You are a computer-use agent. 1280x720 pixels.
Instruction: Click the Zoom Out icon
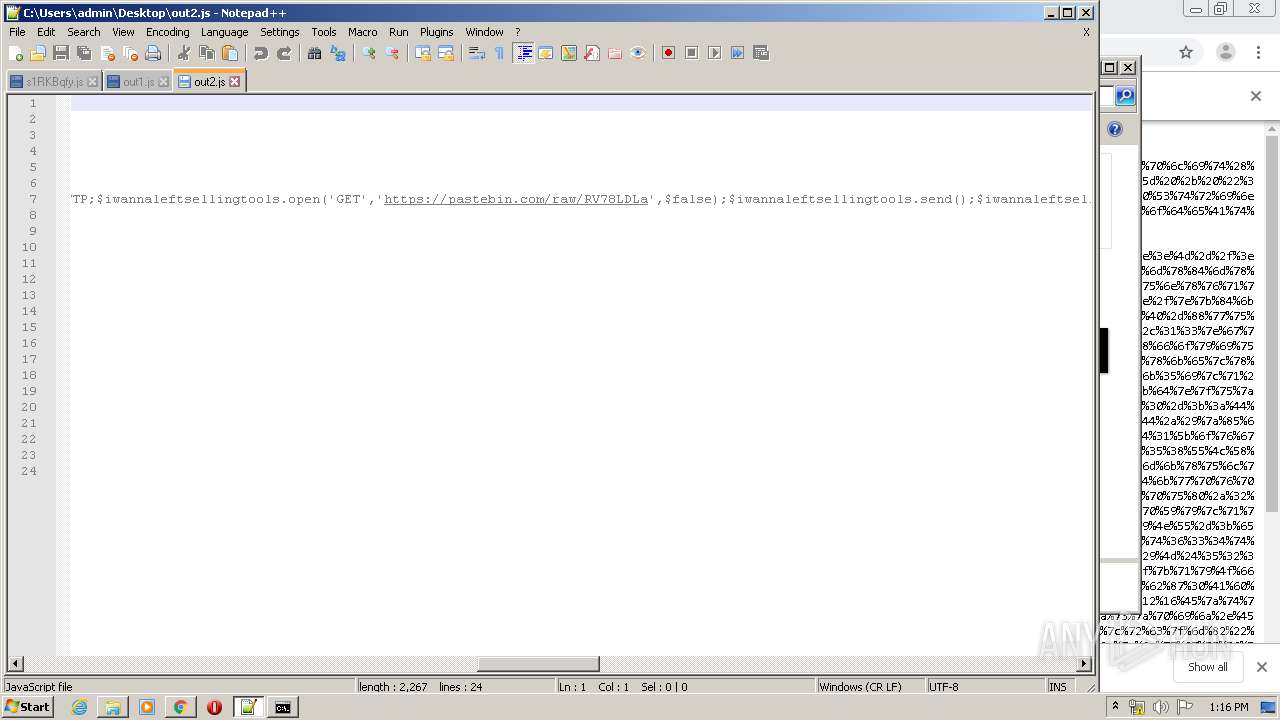392,53
